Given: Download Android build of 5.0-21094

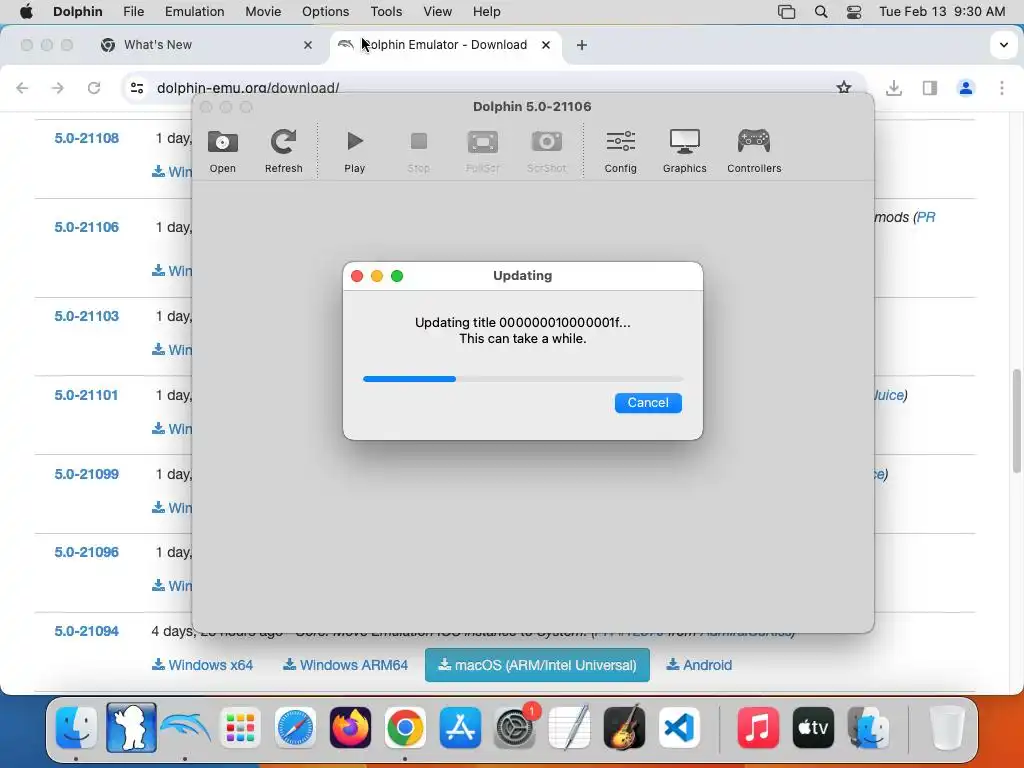Looking at the screenshot, I should click(699, 665).
